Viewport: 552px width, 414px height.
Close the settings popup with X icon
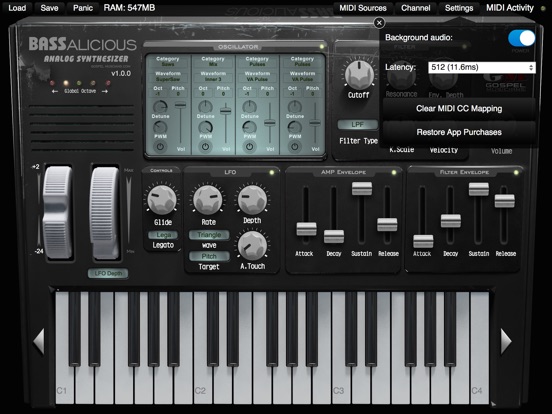tap(379, 23)
